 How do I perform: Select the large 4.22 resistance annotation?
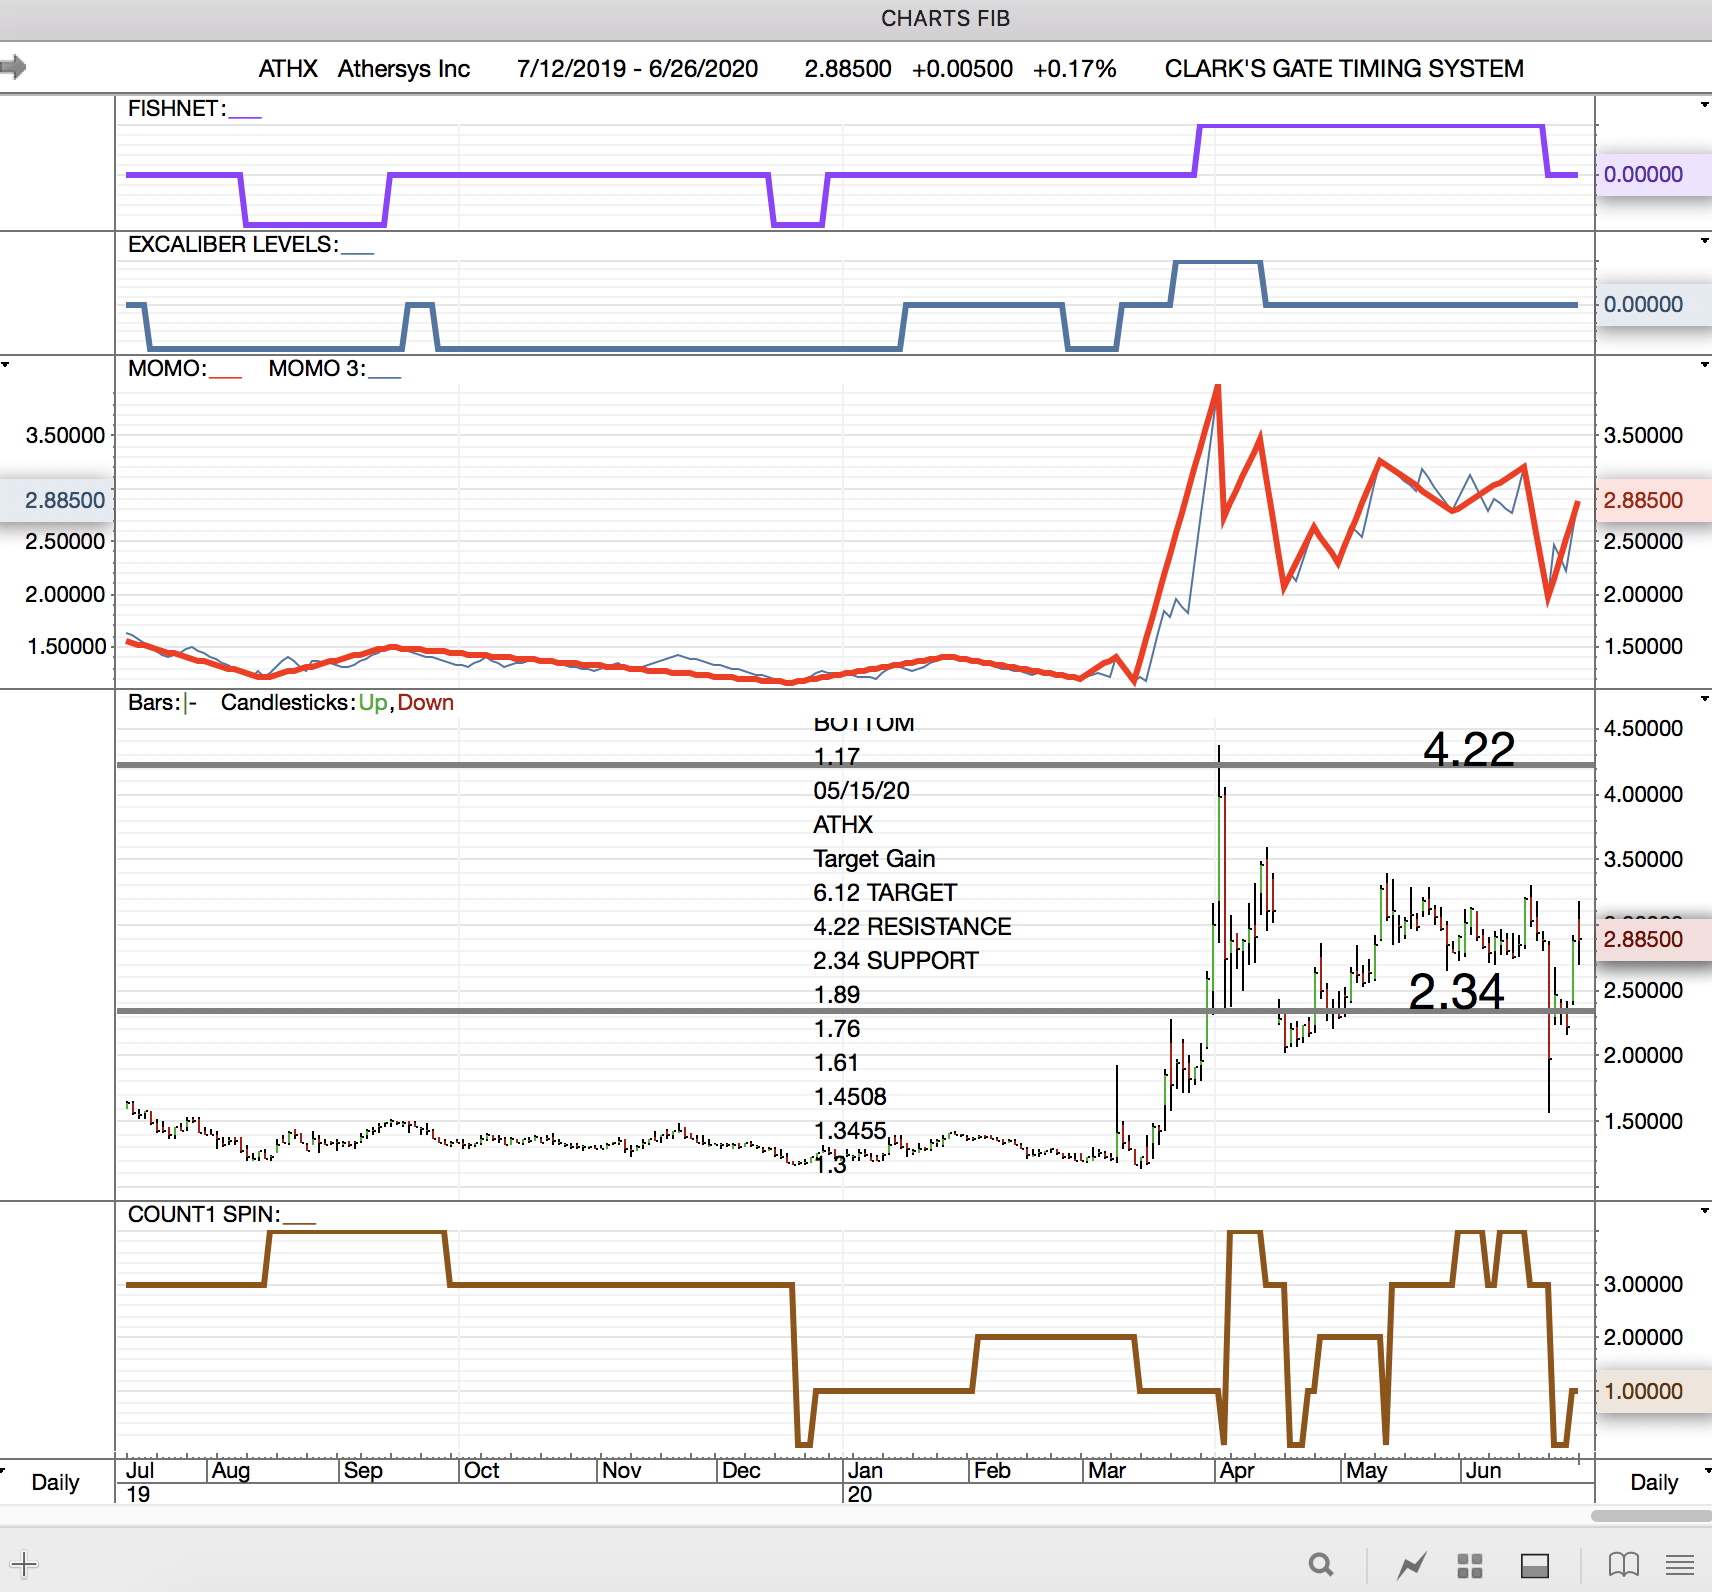1469,749
